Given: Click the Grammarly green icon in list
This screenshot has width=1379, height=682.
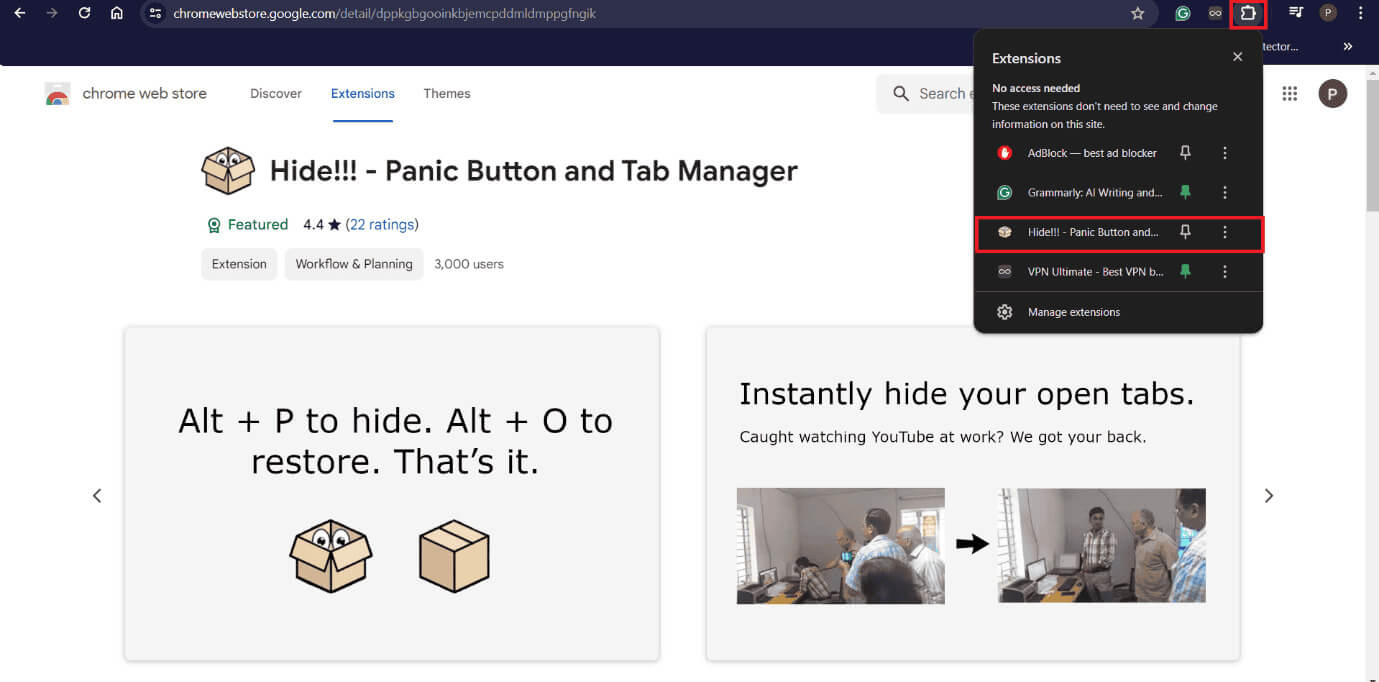Looking at the screenshot, I should [1005, 193].
